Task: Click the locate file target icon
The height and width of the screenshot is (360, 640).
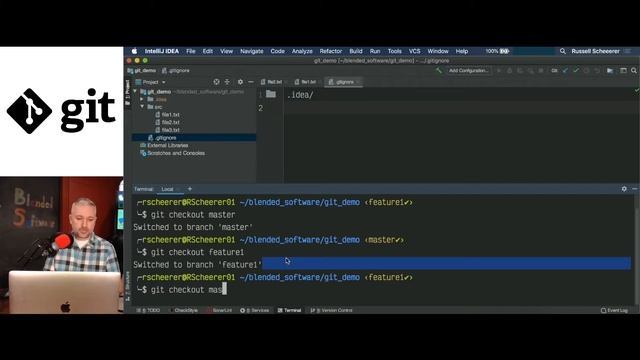Action: [x=216, y=82]
